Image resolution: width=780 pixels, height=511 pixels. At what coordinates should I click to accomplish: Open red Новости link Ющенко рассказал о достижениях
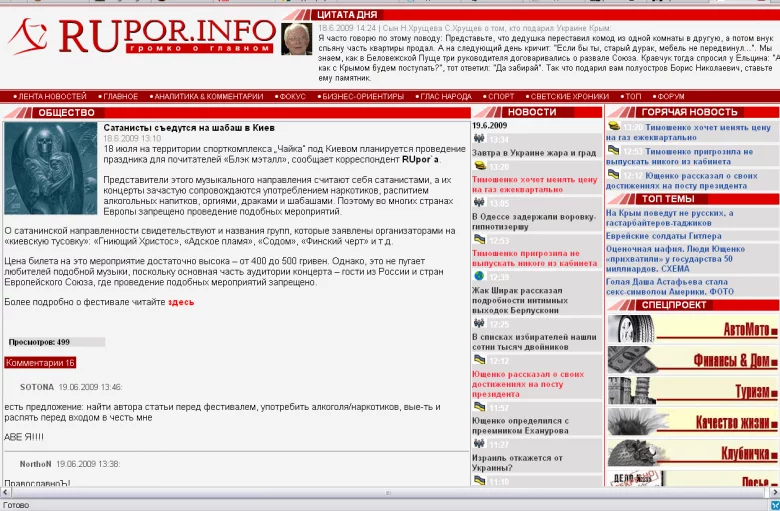click(528, 384)
